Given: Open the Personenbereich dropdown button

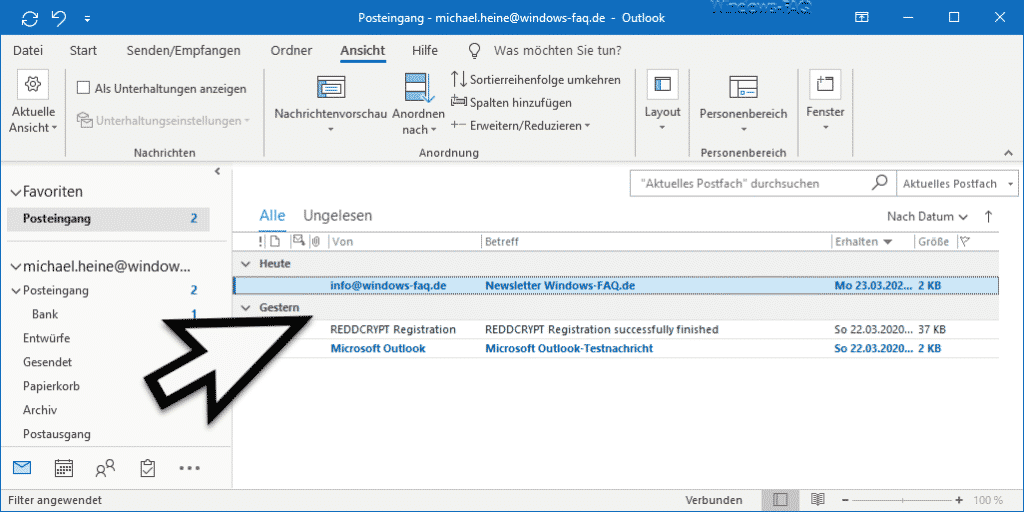Looking at the screenshot, I should (x=743, y=103).
